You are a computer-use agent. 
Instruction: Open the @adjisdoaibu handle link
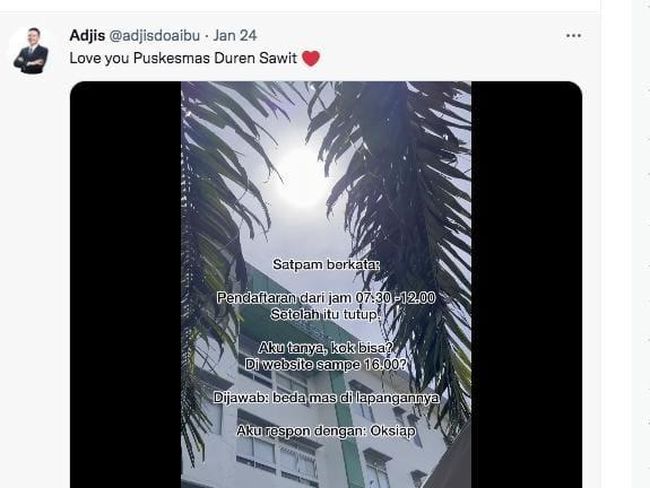click(x=154, y=36)
